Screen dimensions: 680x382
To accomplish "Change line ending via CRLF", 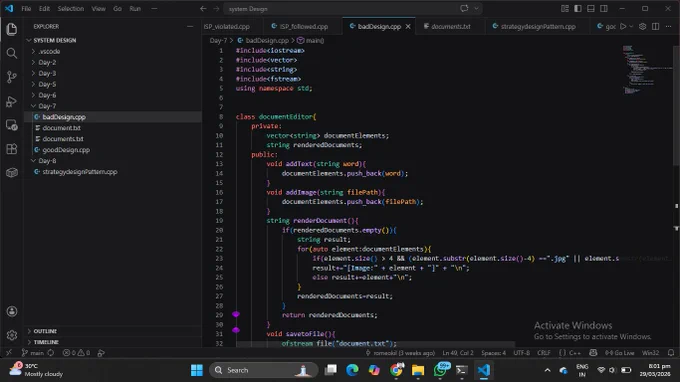I will click(x=543, y=353).
